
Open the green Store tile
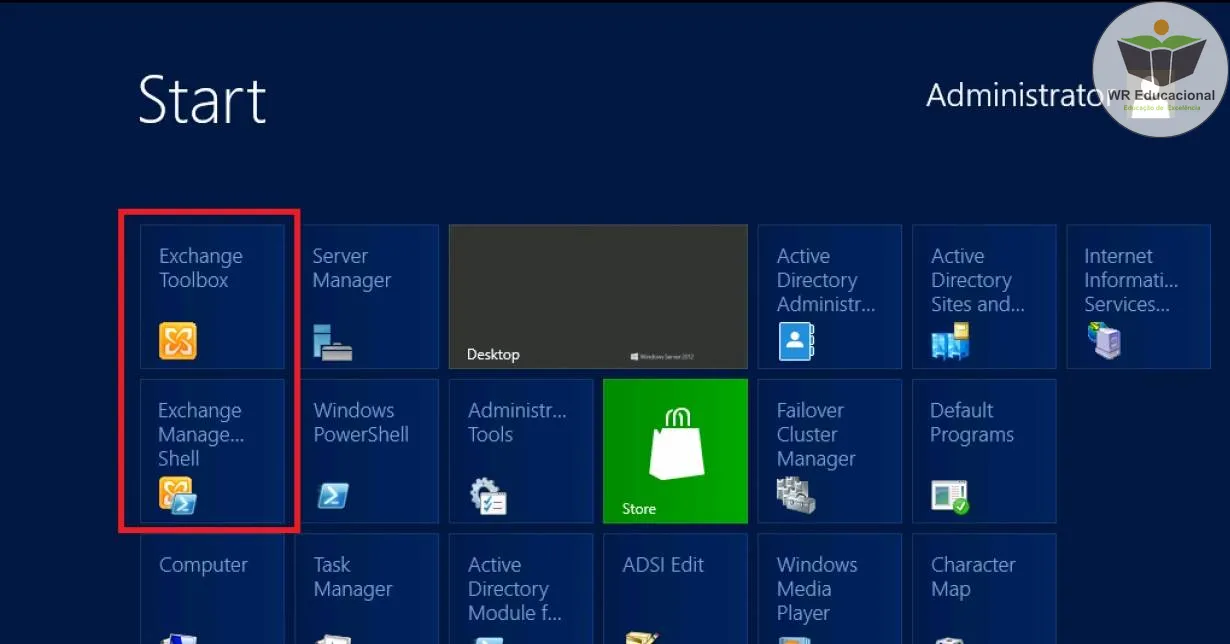[675, 450]
